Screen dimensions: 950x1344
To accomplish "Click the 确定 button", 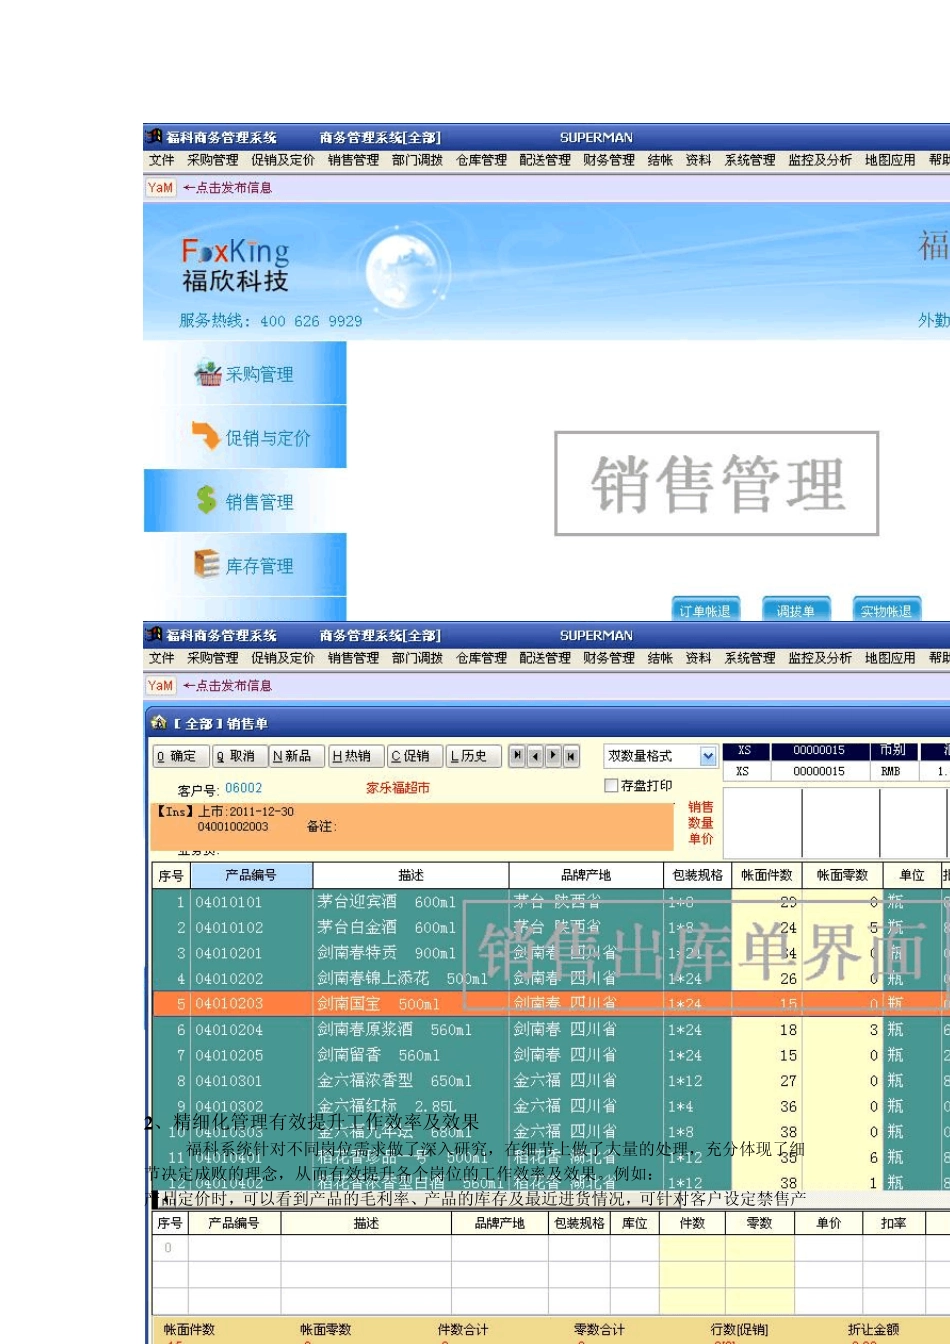I will coord(180,756).
